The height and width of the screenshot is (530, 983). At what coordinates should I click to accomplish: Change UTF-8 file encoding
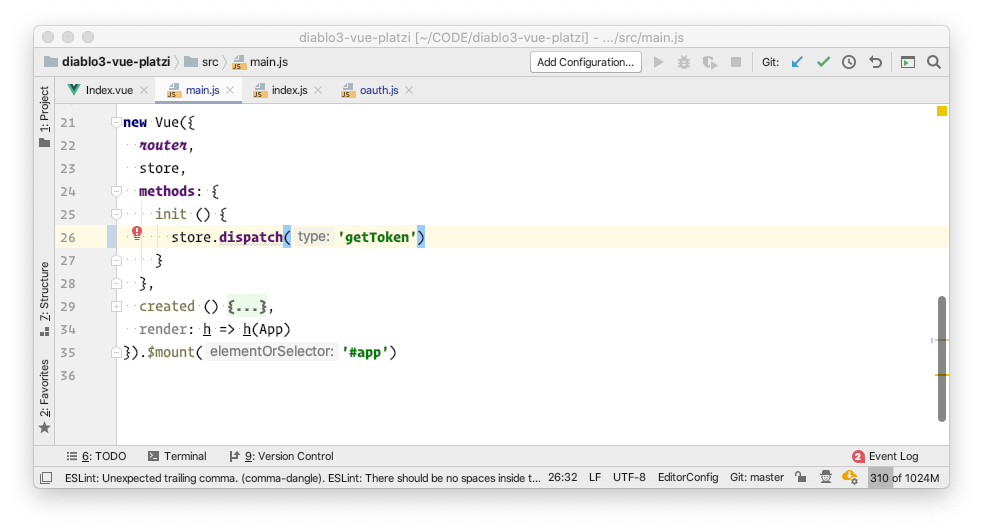[x=629, y=477]
